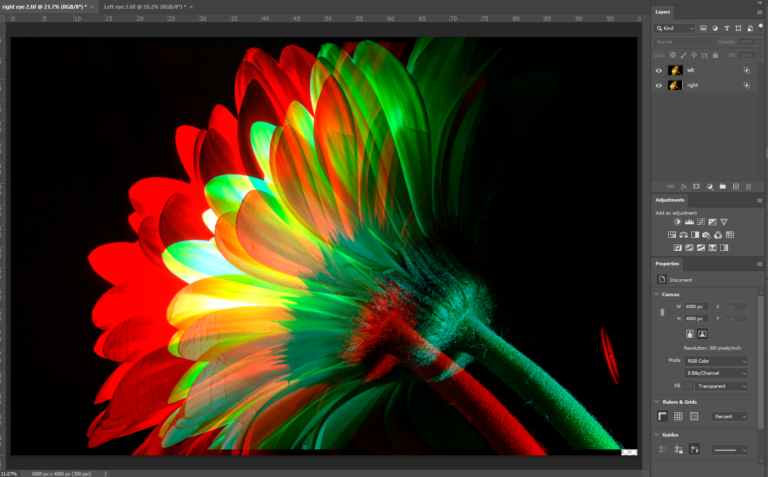Create a new layer

[x=736, y=187]
